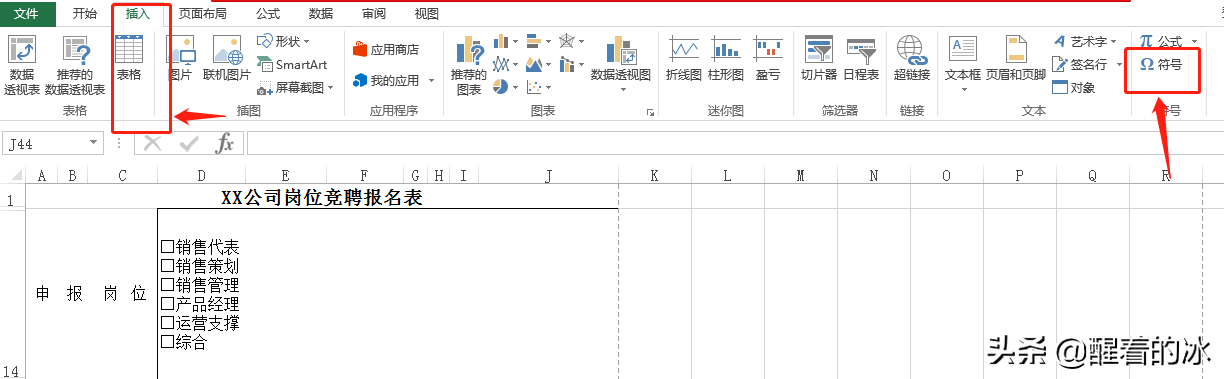Switch to the Page Layout (页面布局) tab
1224x379 pixels.
(203, 14)
